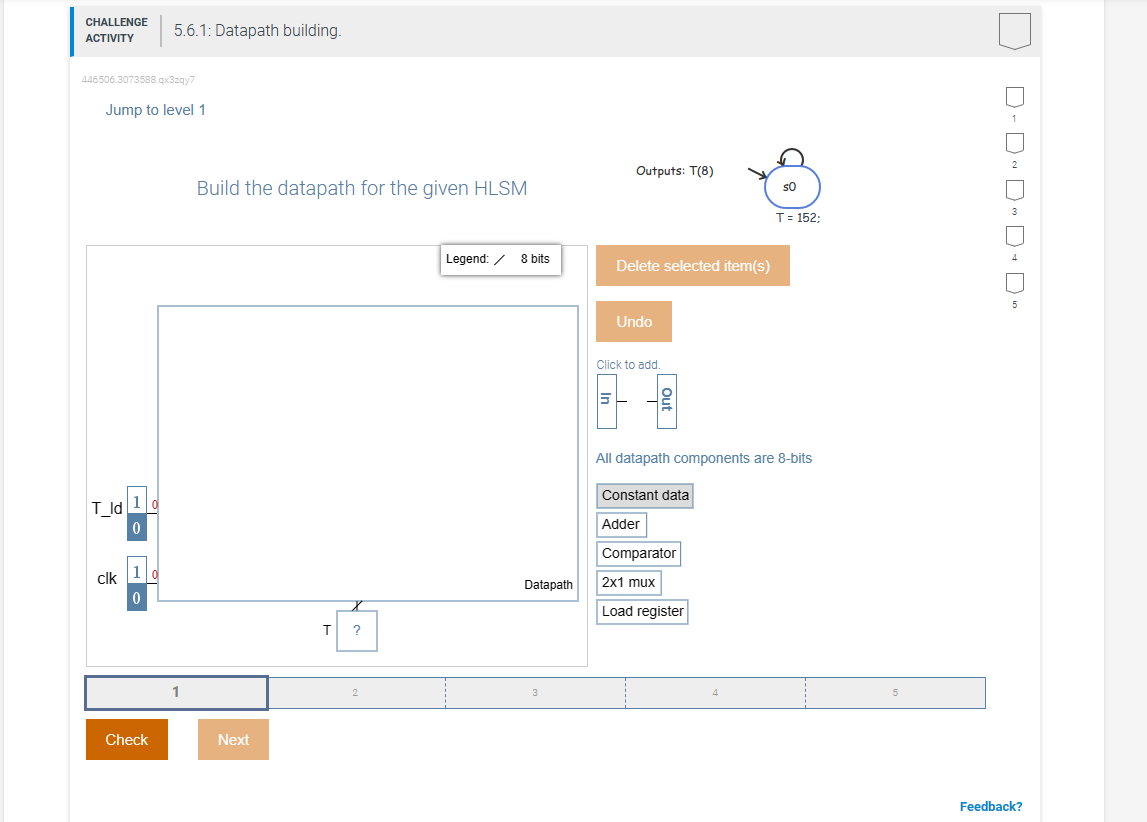Image resolution: width=1147 pixels, height=822 pixels.
Task: Switch to step 2 in progress bar
Action: (355, 691)
